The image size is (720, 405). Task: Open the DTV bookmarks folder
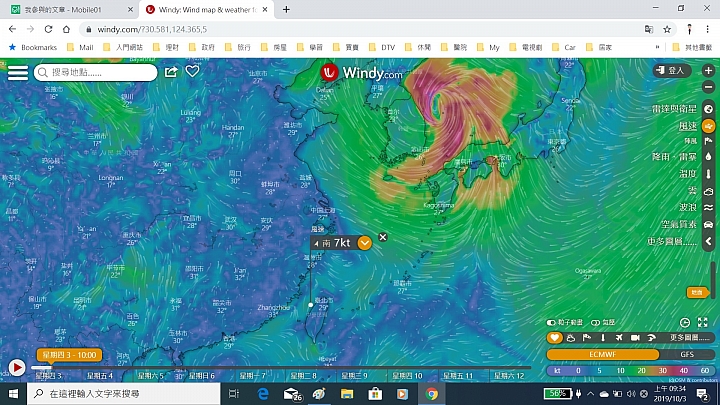point(382,47)
